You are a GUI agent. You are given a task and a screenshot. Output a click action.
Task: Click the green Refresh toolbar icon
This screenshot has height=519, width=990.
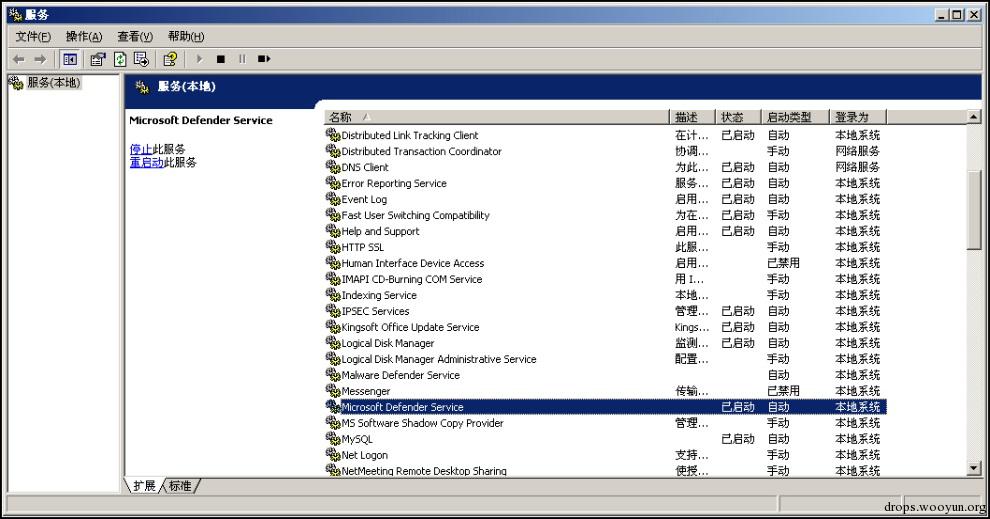tap(121, 59)
